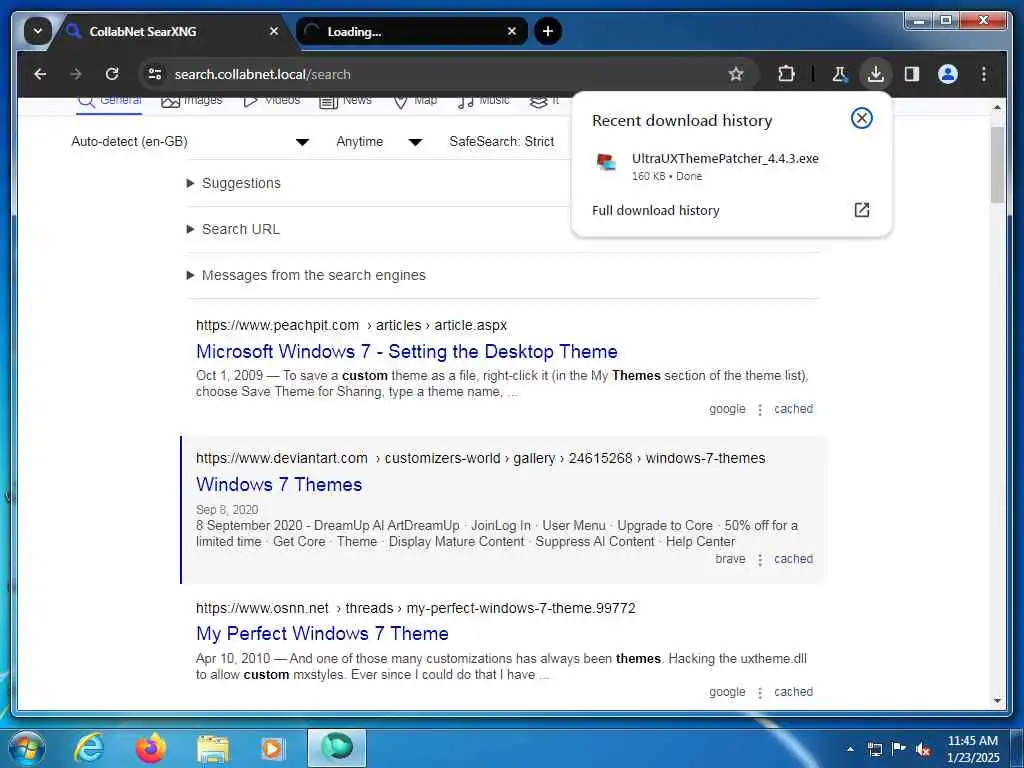Open the Windows 7 Themes result
The height and width of the screenshot is (768, 1024).
pos(279,485)
